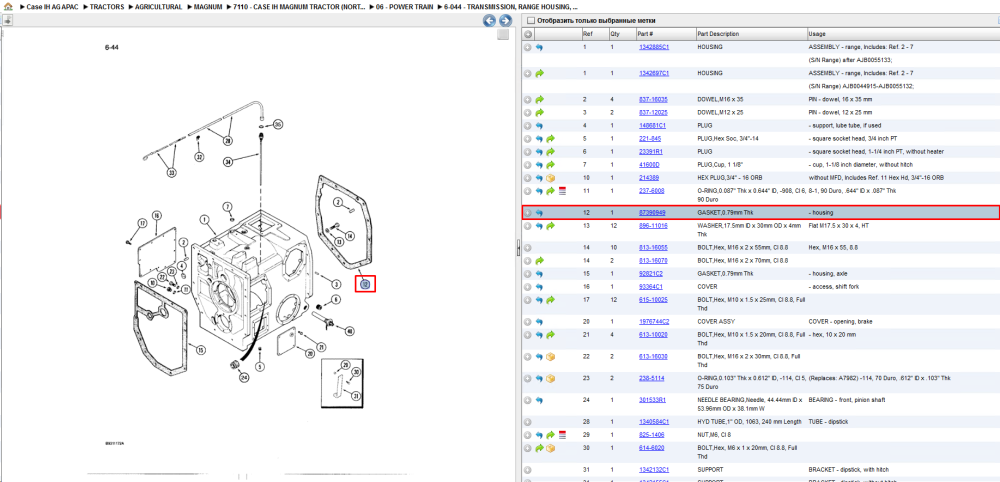Select highlighted callout 12 in diagram

coord(365,284)
